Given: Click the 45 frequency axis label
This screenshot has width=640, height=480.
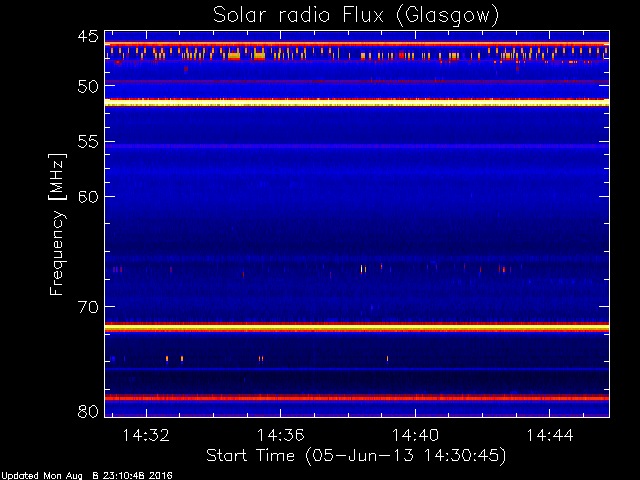Looking at the screenshot, I should [88, 36].
